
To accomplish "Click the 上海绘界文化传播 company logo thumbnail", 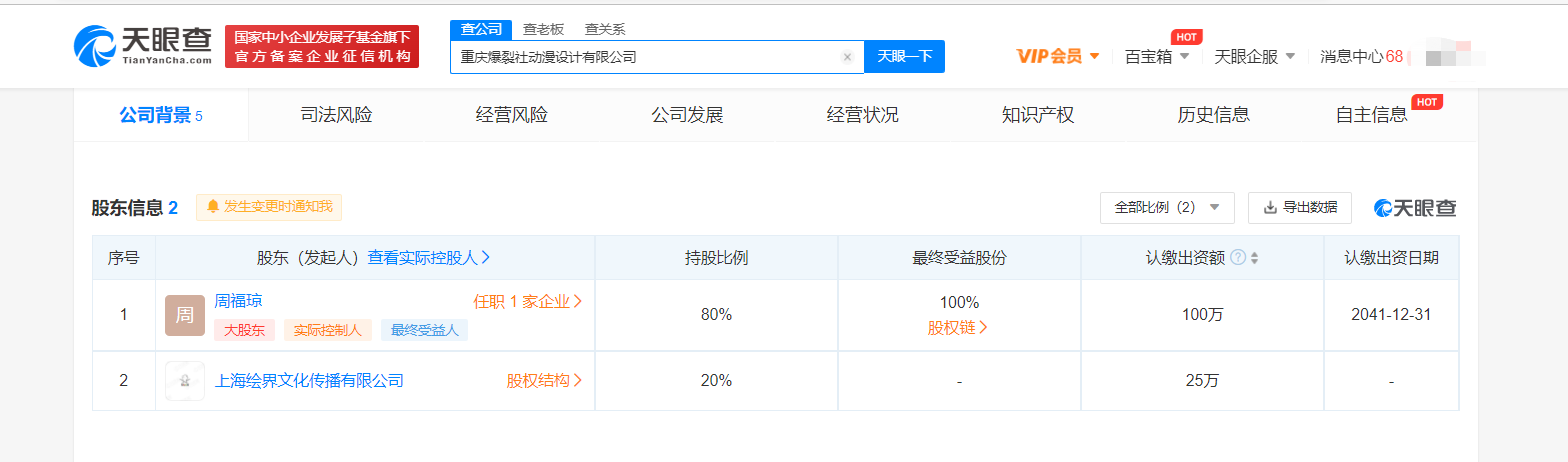I will point(185,381).
